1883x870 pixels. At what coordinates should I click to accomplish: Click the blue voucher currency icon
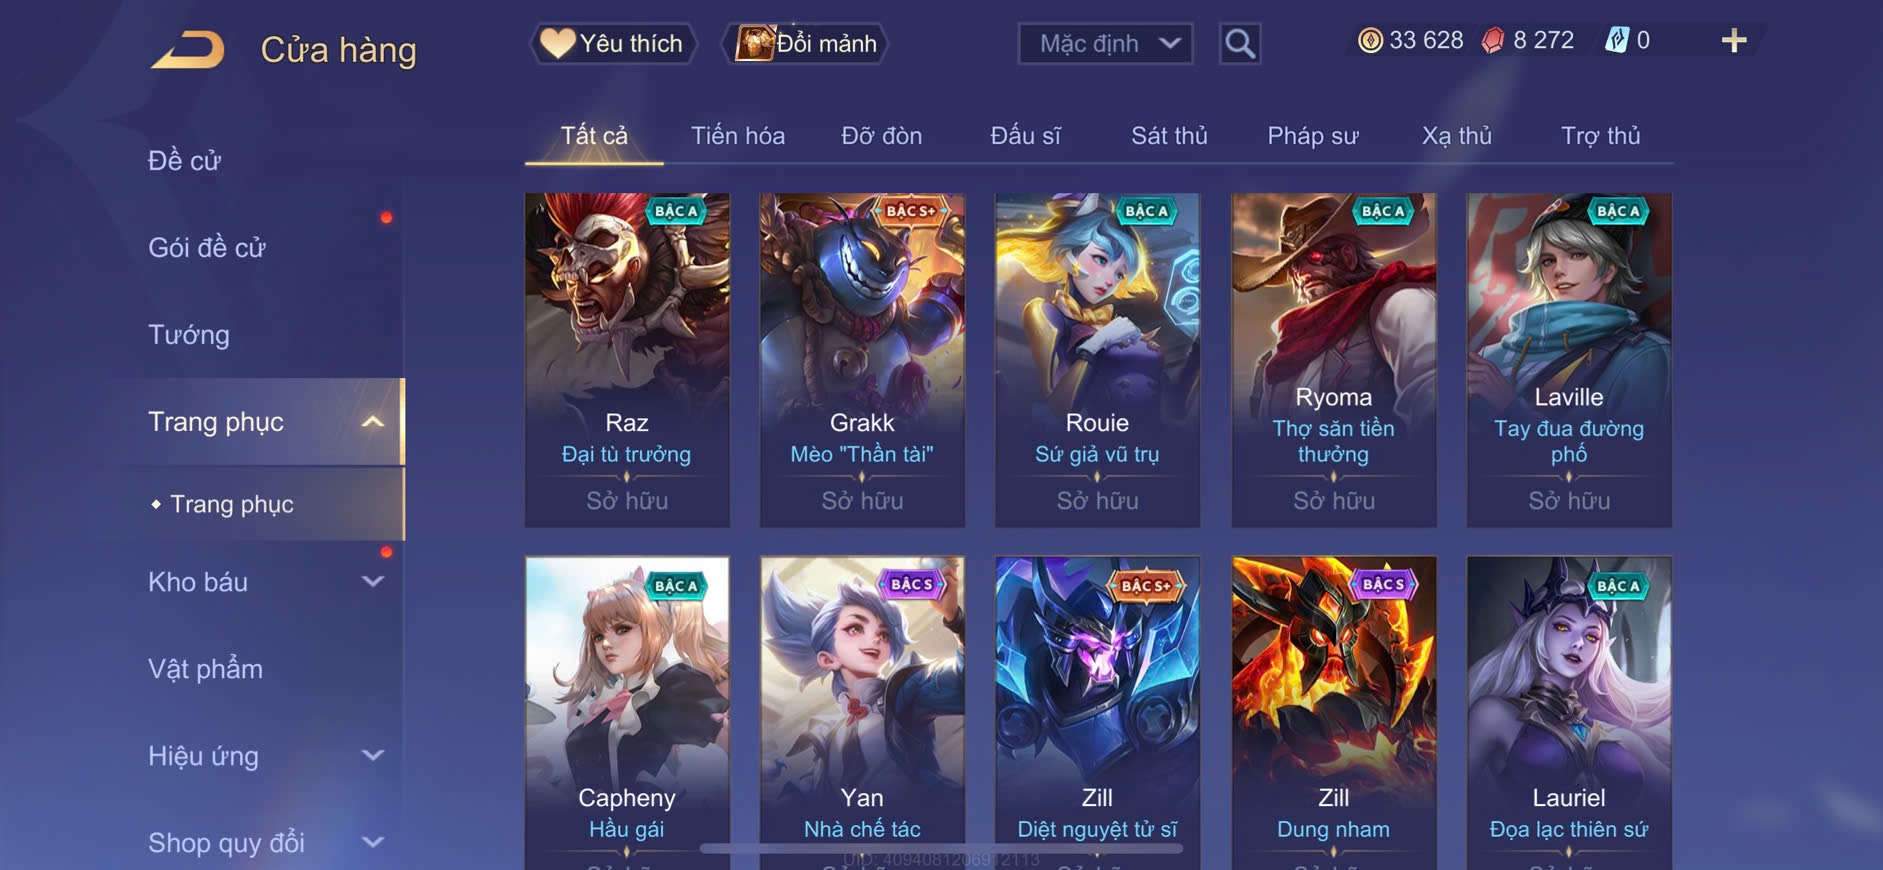tap(1616, 41)
